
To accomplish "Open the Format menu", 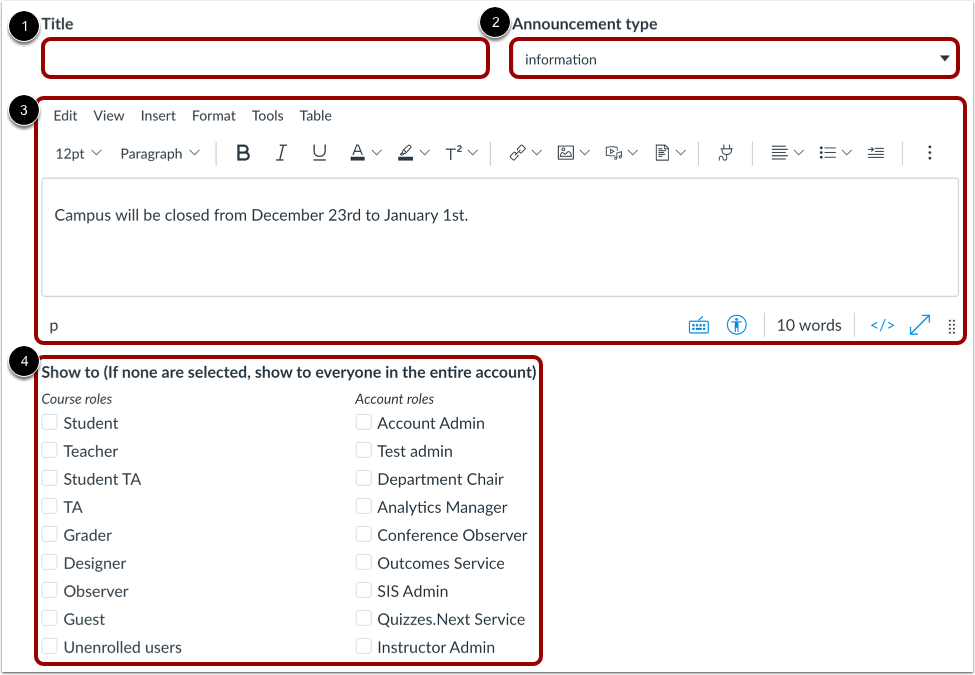I will point(213,115).
